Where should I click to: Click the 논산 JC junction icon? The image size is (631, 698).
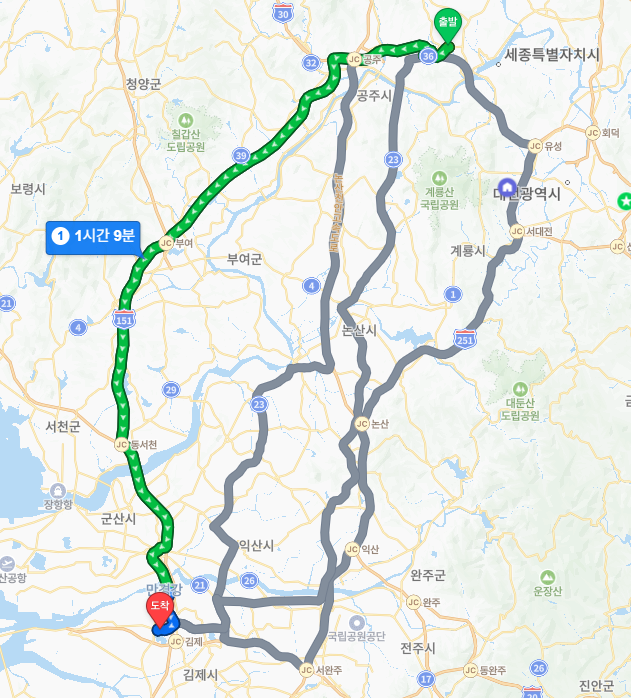click(362, 424)
